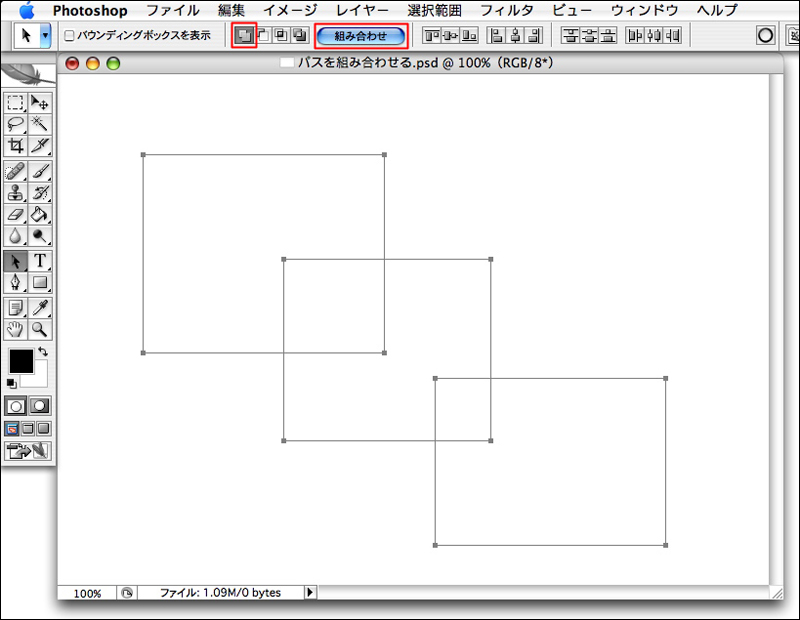Select the Rectangular Marquee tool

click(16, 102)
